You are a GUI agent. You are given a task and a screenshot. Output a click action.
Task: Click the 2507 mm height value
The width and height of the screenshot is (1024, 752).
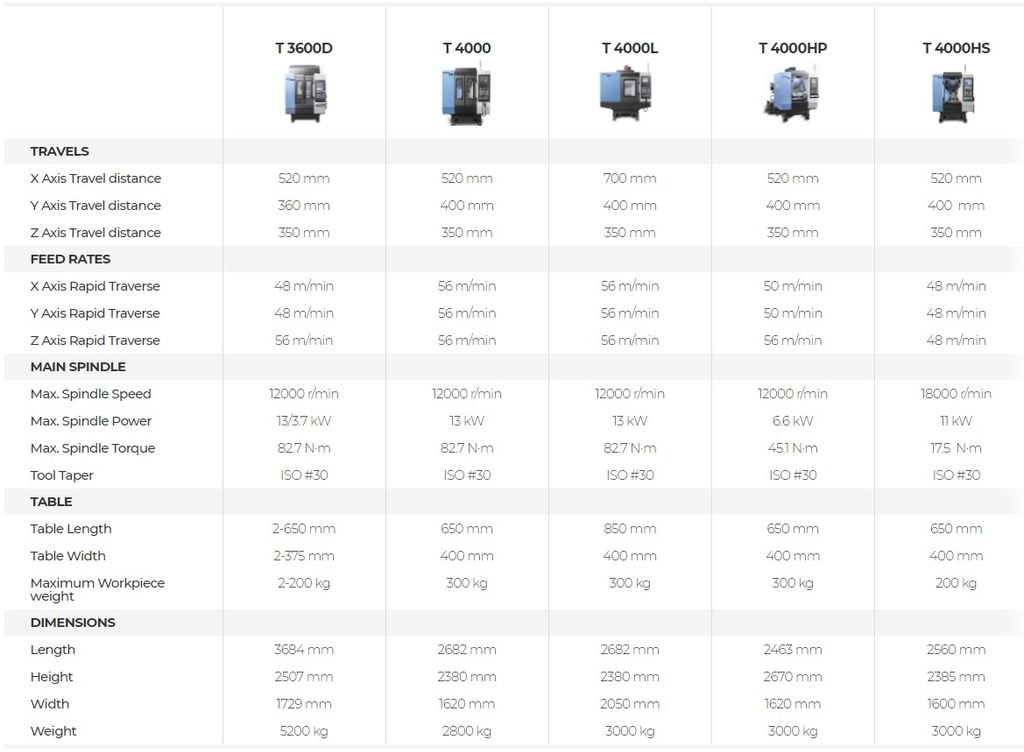(304, 677)
